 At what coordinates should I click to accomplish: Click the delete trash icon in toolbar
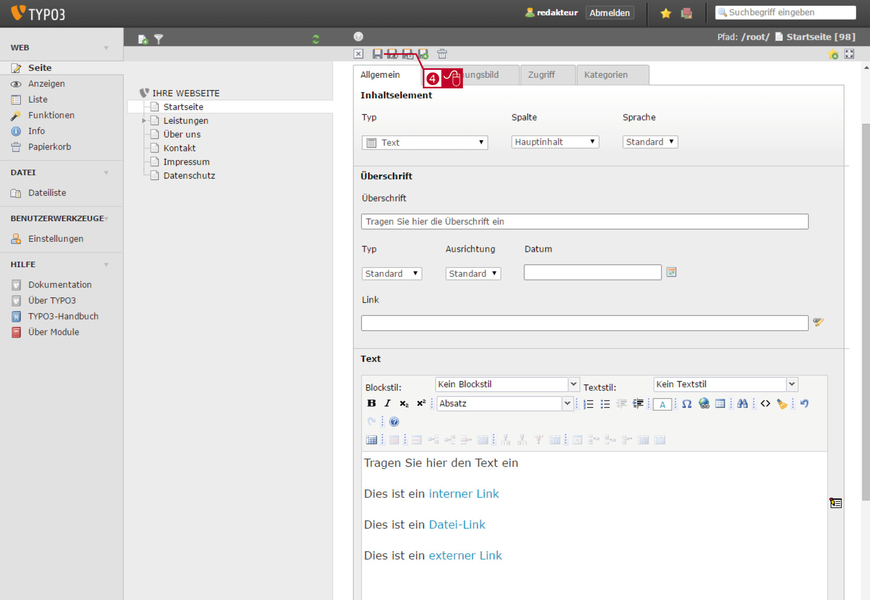[442, 54]
